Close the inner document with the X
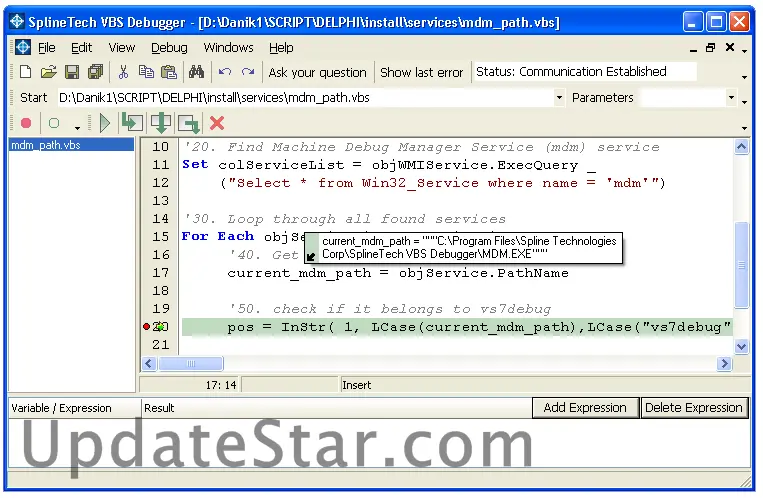 click(729, 47)
